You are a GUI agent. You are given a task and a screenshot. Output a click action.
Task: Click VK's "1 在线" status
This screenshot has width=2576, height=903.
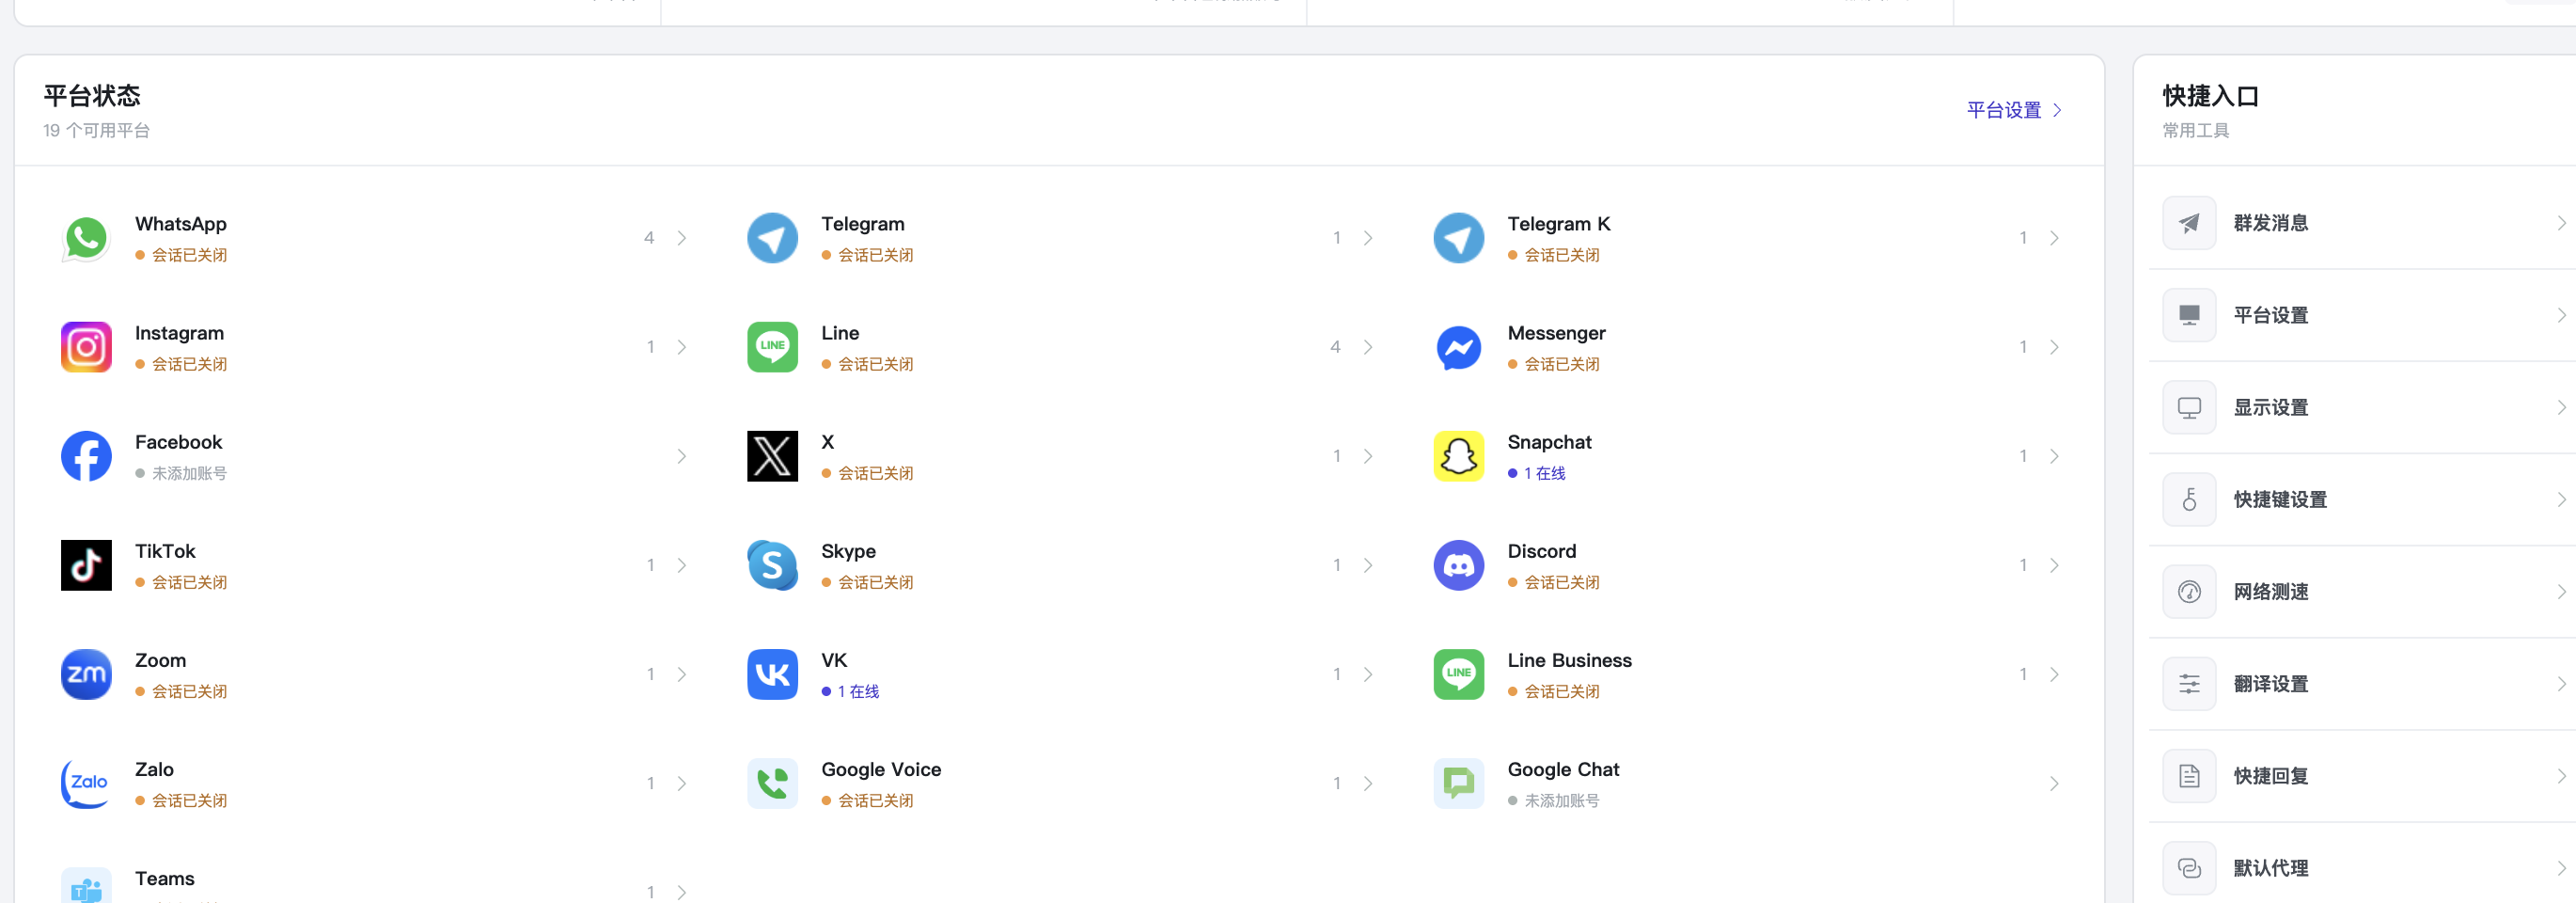[x=858, y=691]
